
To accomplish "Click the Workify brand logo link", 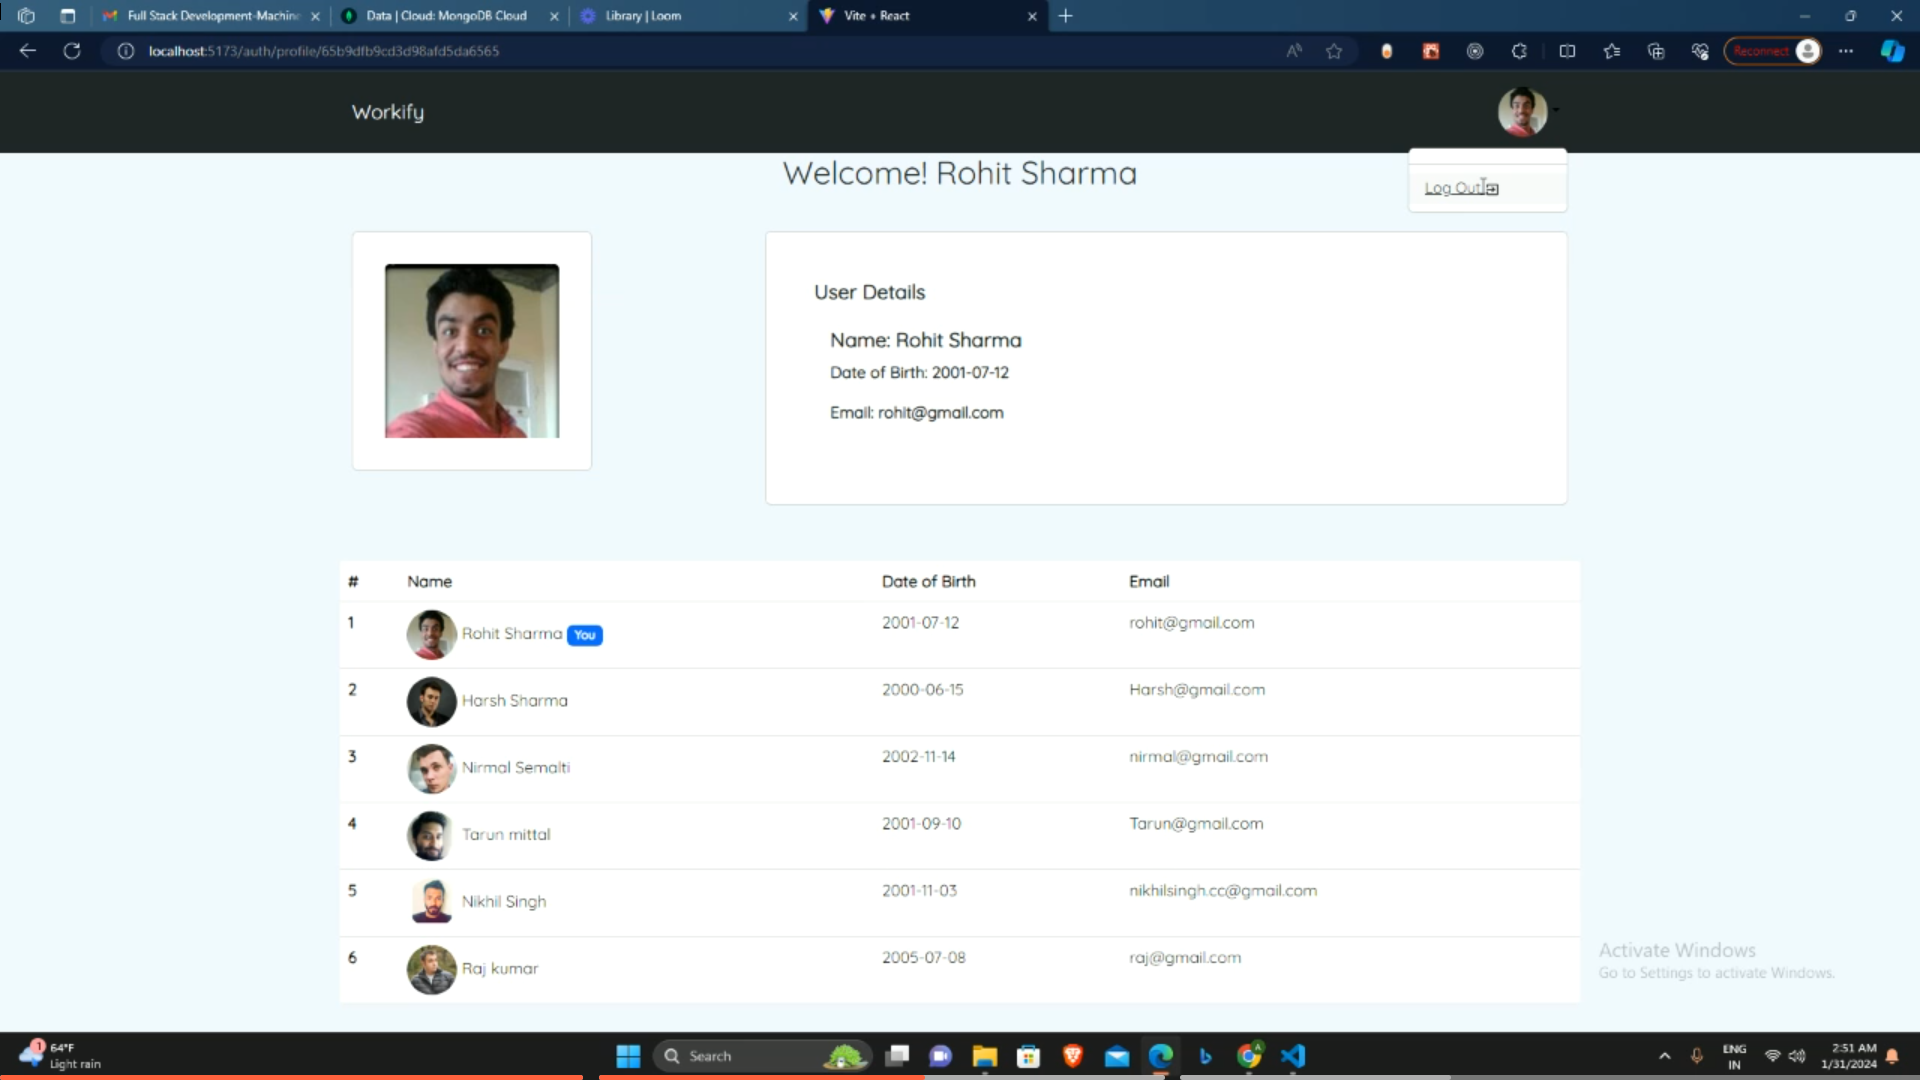I will point(387,112).
